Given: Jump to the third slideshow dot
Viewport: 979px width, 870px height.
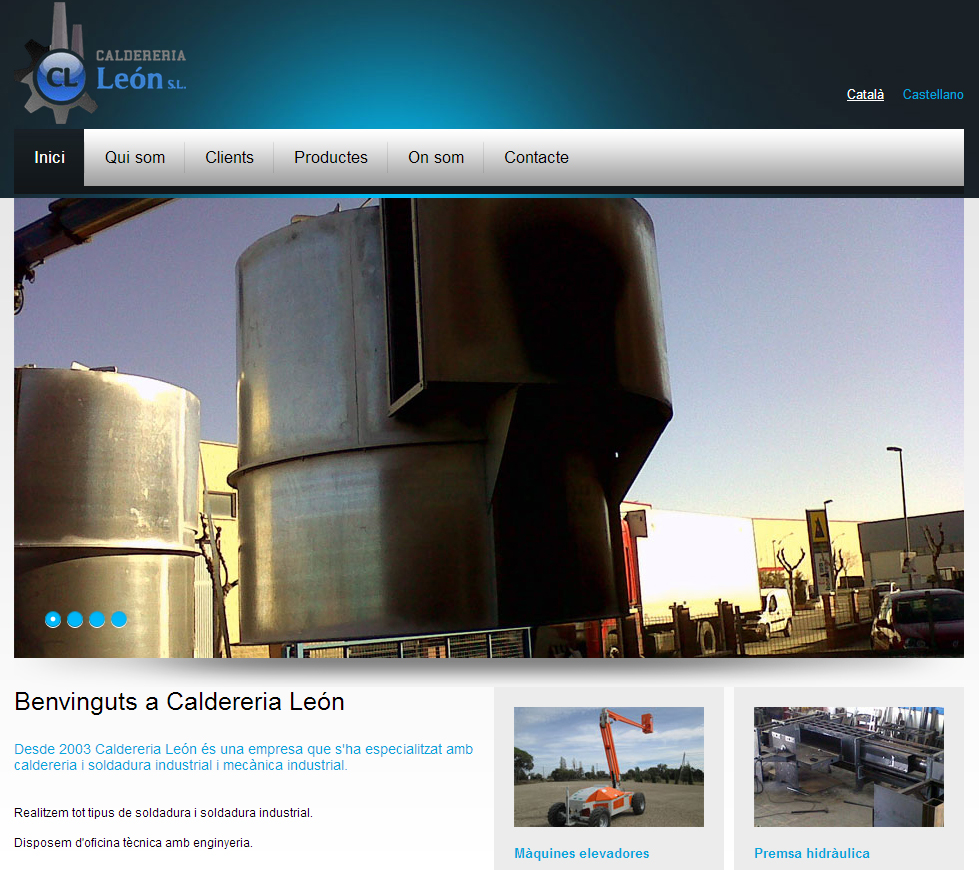Looking at the screenshot, I should point(97,620).
